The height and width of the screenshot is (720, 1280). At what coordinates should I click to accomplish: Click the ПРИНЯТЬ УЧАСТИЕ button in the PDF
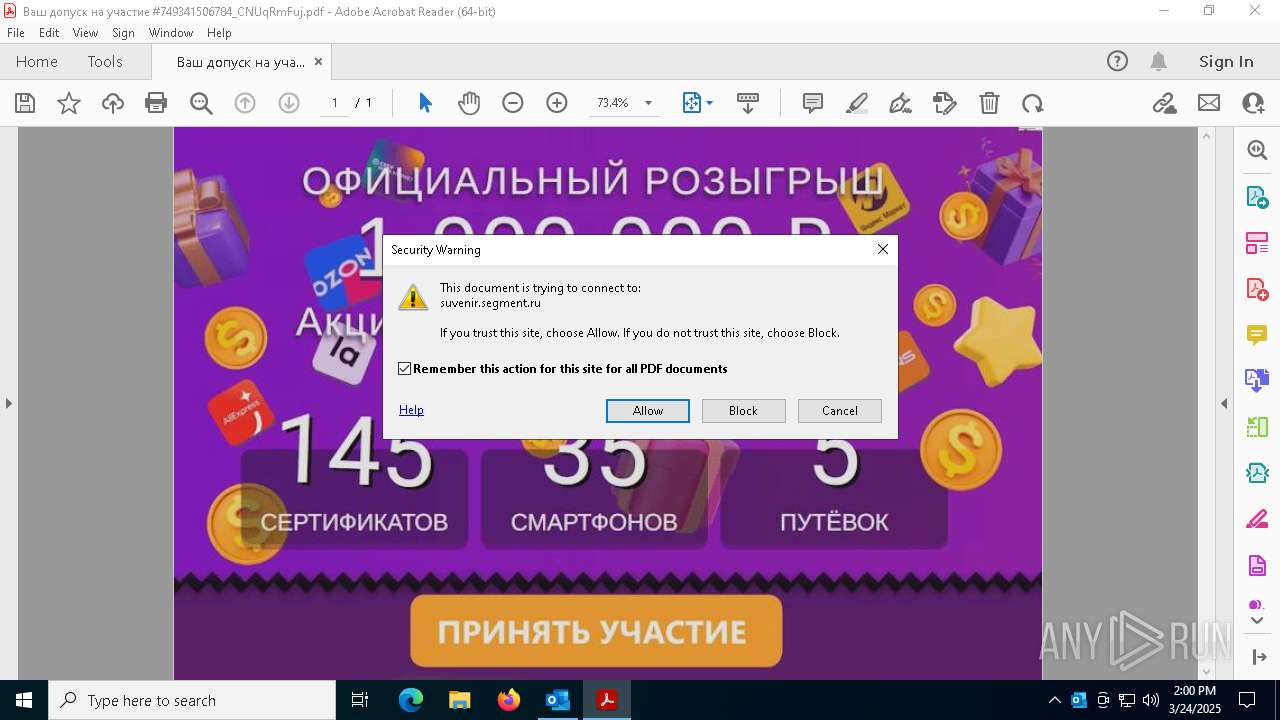[596, 631]
